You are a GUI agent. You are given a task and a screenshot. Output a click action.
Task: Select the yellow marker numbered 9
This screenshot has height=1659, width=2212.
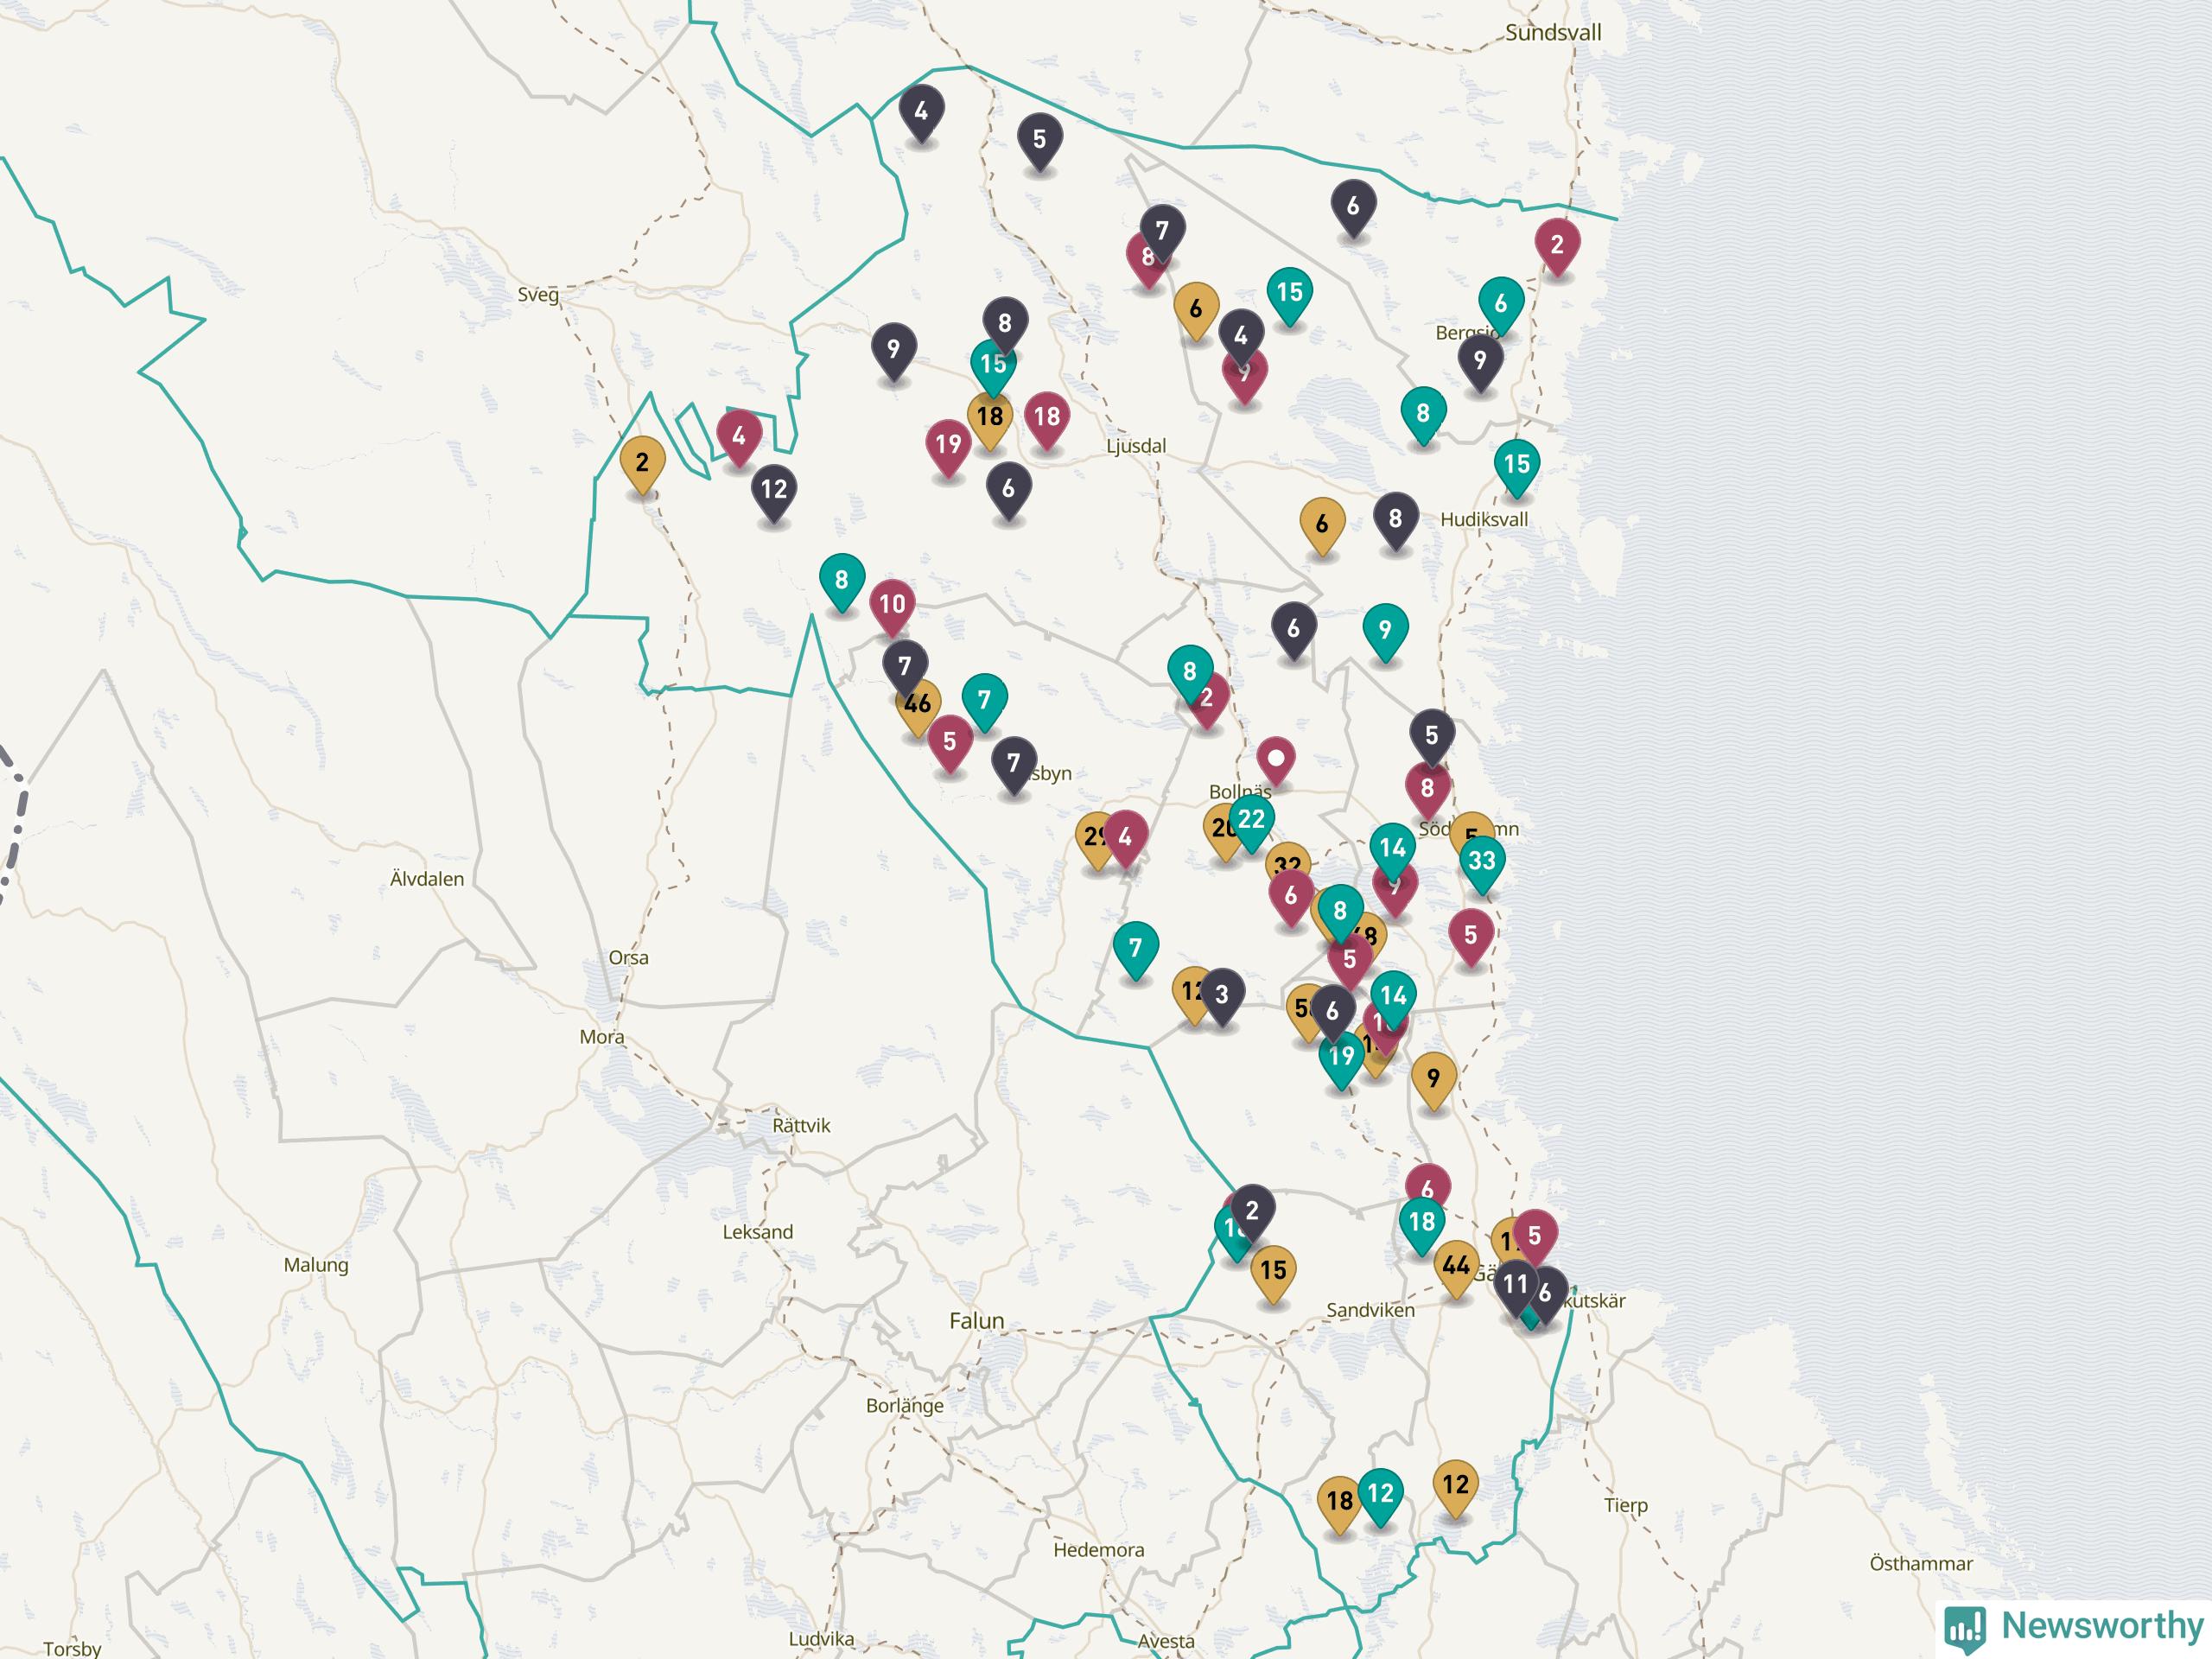click(x=1433, y=1078)
